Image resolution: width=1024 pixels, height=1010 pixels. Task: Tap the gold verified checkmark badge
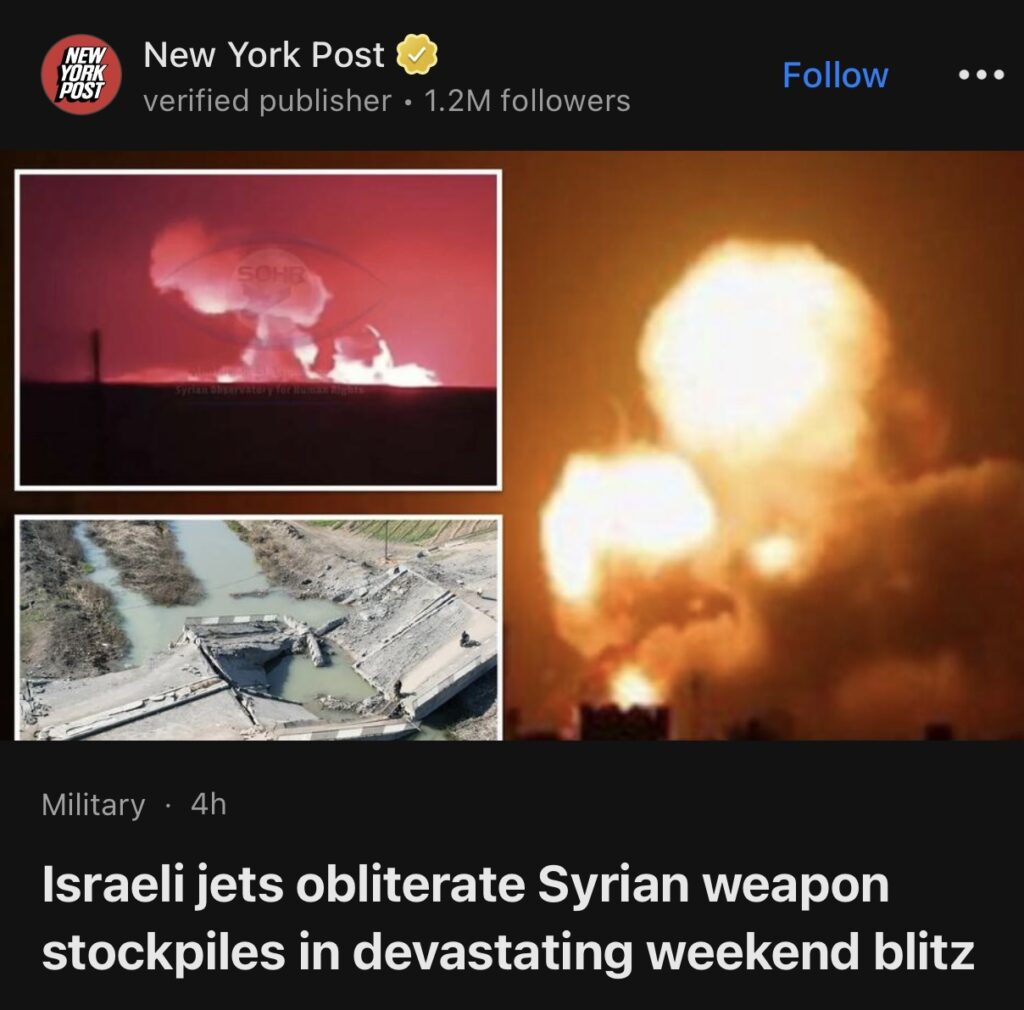417,55
